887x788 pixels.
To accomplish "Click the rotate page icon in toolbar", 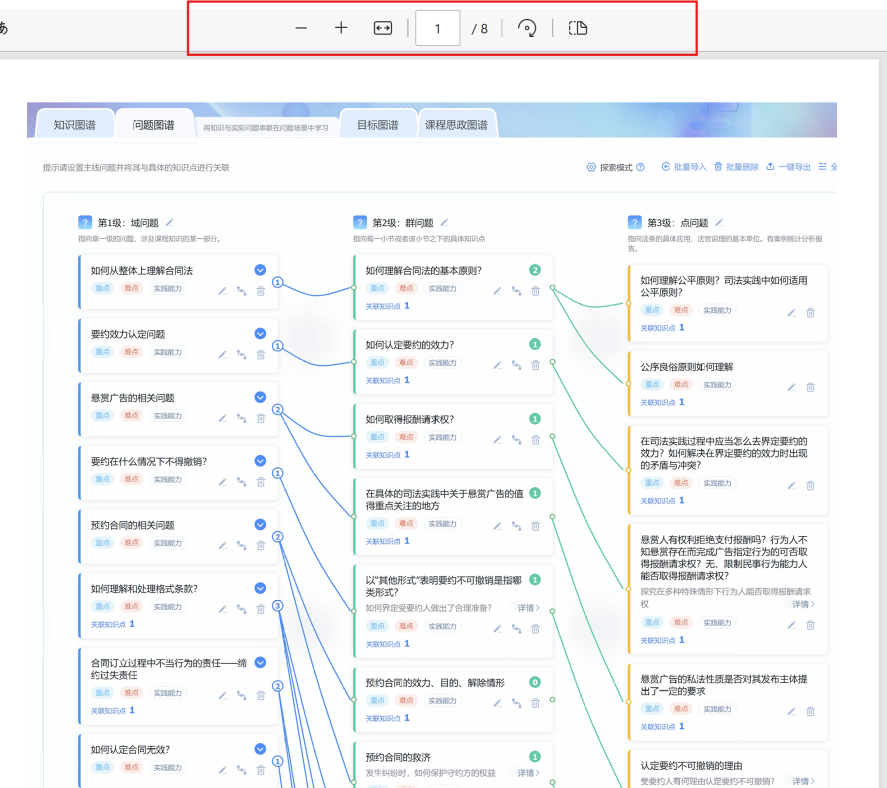I will click(527, 28).
